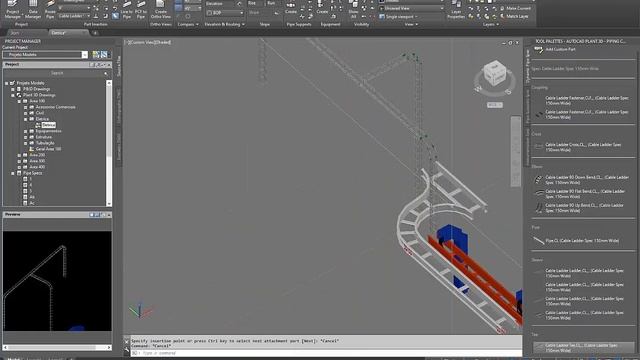Click the command line input field

[x=327, y=353]
